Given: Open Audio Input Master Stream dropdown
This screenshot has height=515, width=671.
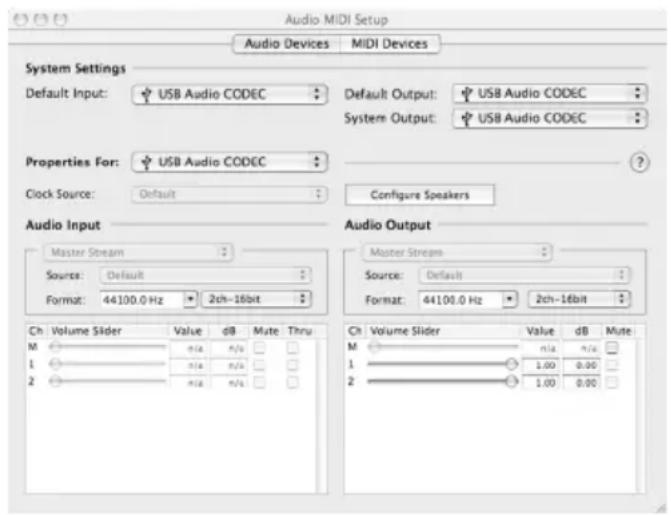Looking at the screenshot, I should point(138,252).
